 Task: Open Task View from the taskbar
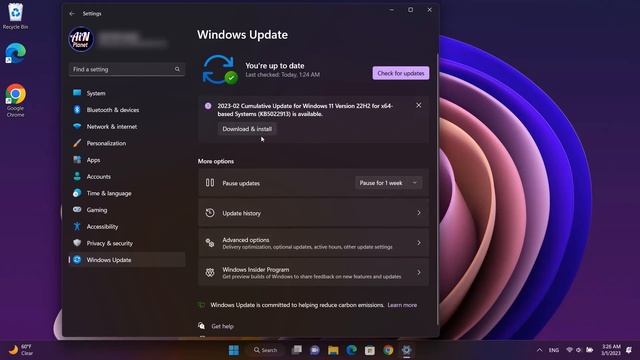point(297,350)
